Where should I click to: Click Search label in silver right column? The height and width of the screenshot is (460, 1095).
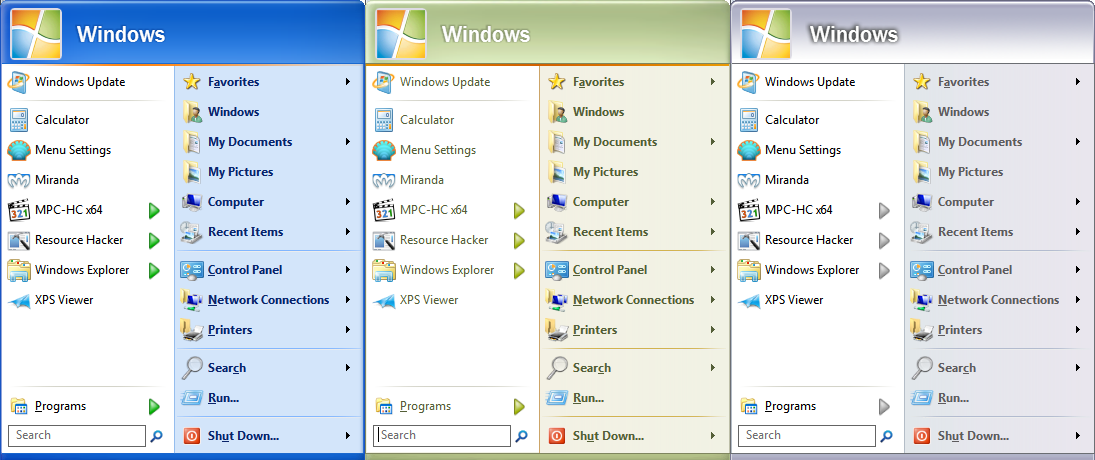(x=957, y=368)
